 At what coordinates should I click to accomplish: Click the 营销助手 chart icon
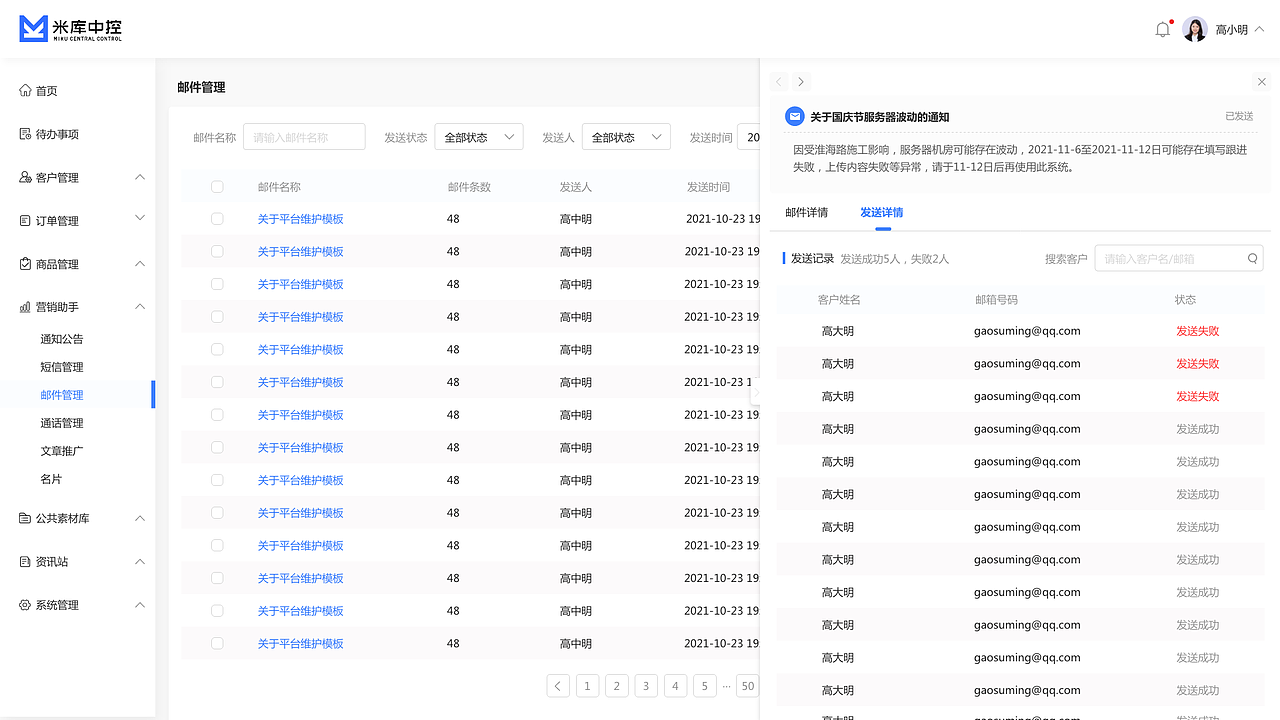pos(25,307)
